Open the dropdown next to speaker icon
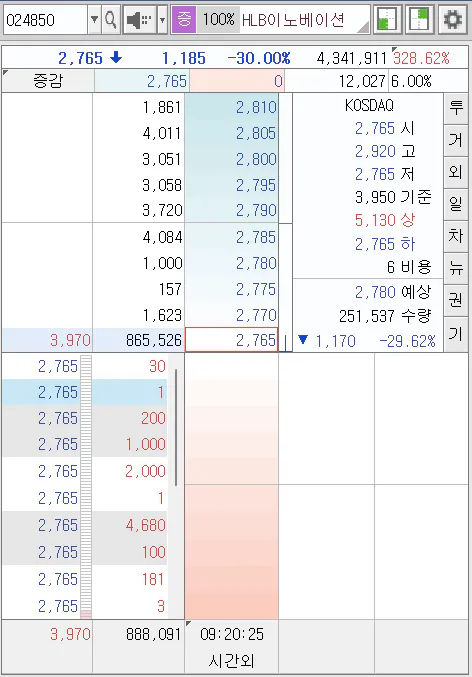The height and width of the screenshot is (677, 472). 162,20
